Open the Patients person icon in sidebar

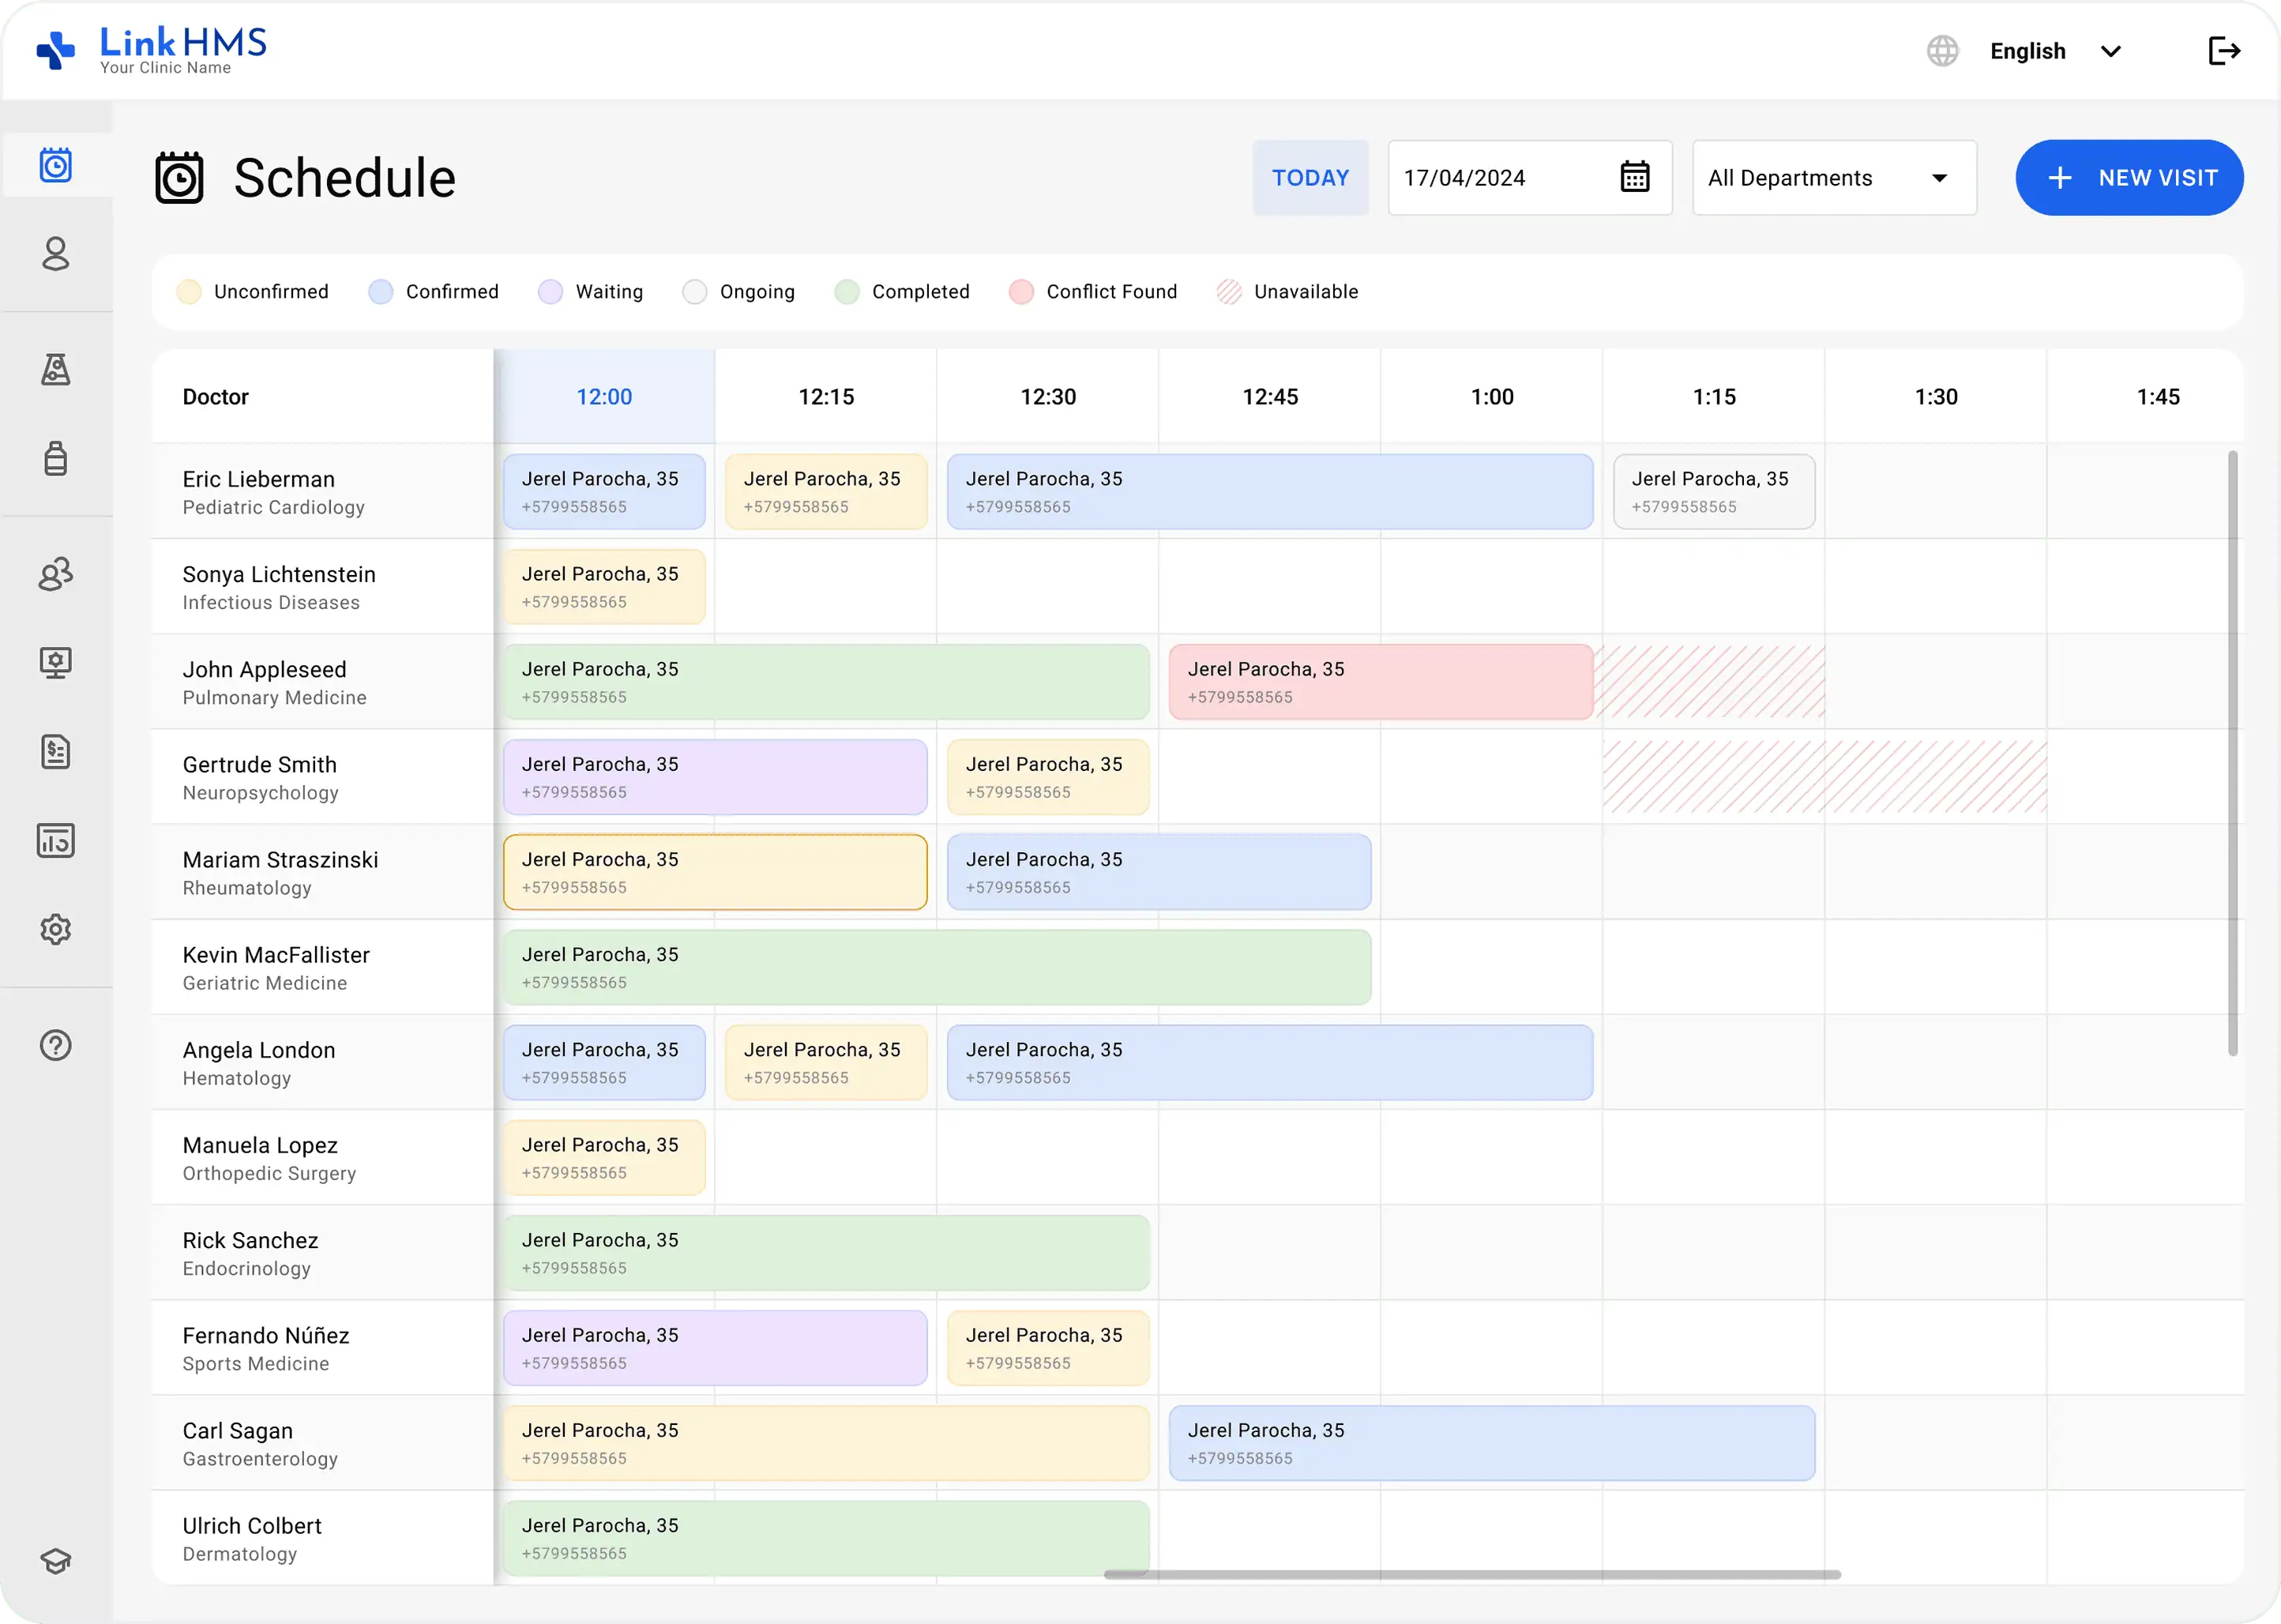pos(56,254)
